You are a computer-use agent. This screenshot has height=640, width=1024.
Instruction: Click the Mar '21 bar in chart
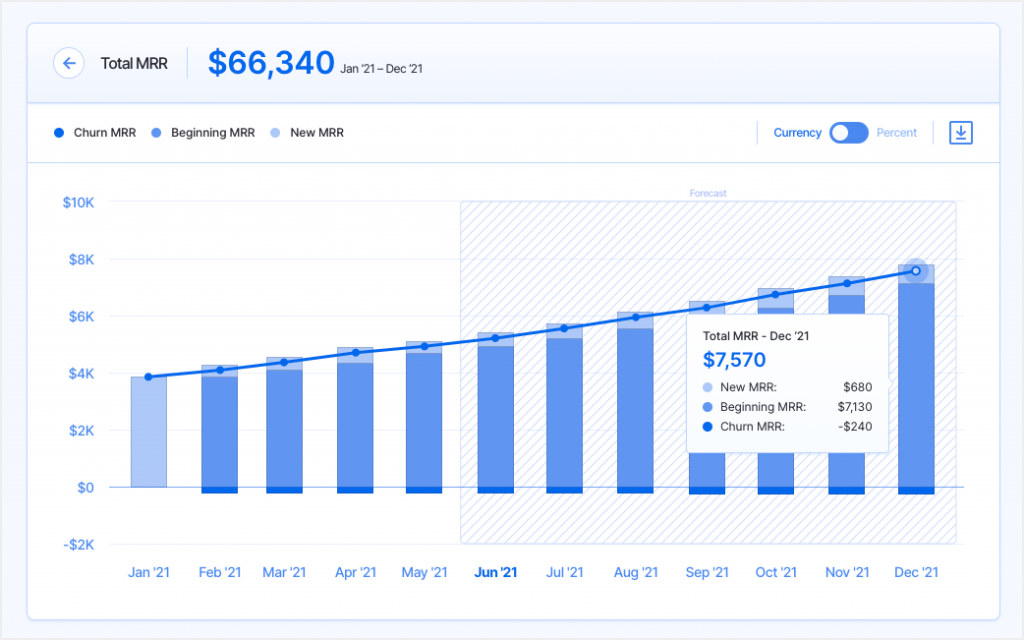[284, 430]
